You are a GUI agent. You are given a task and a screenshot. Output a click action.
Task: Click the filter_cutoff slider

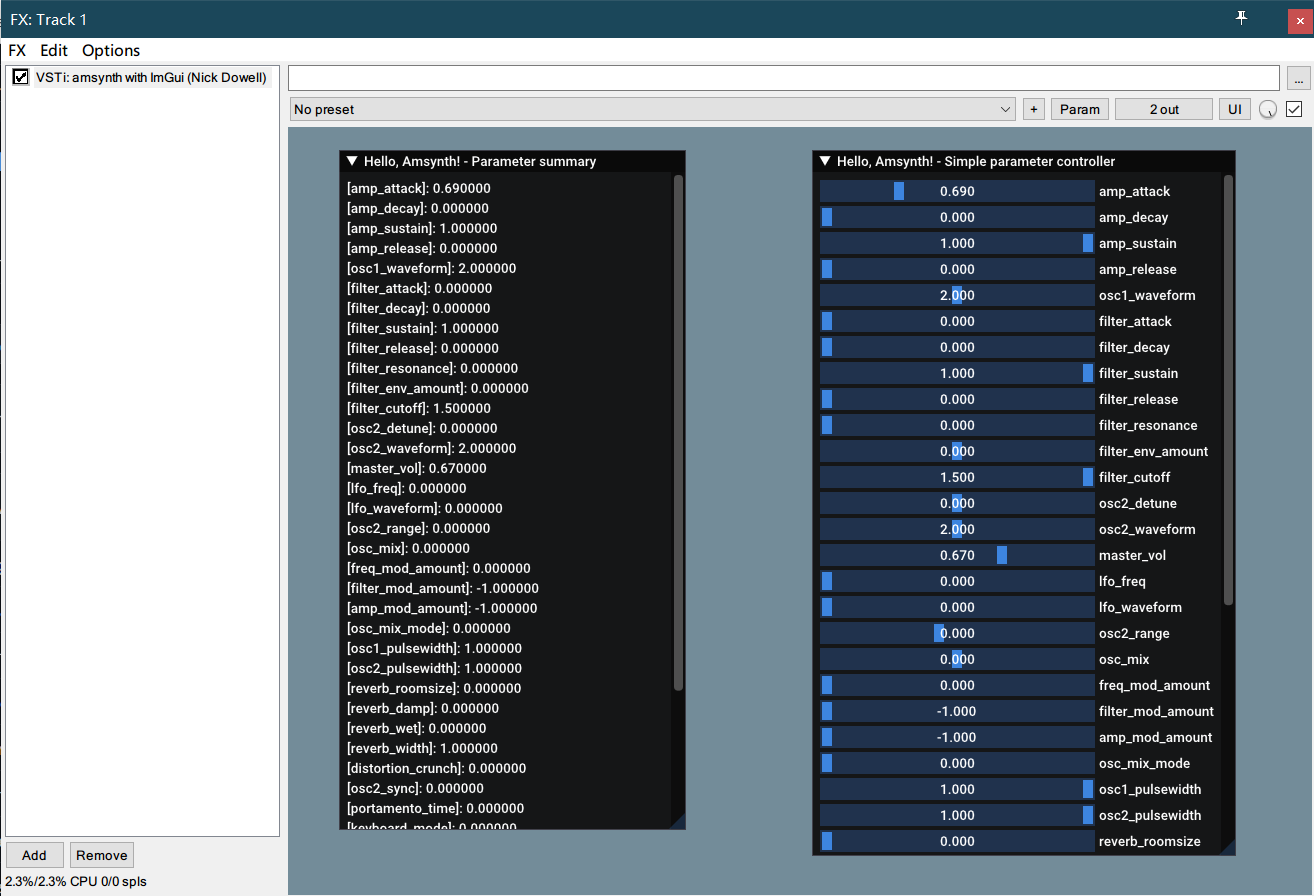click(957, 477)
